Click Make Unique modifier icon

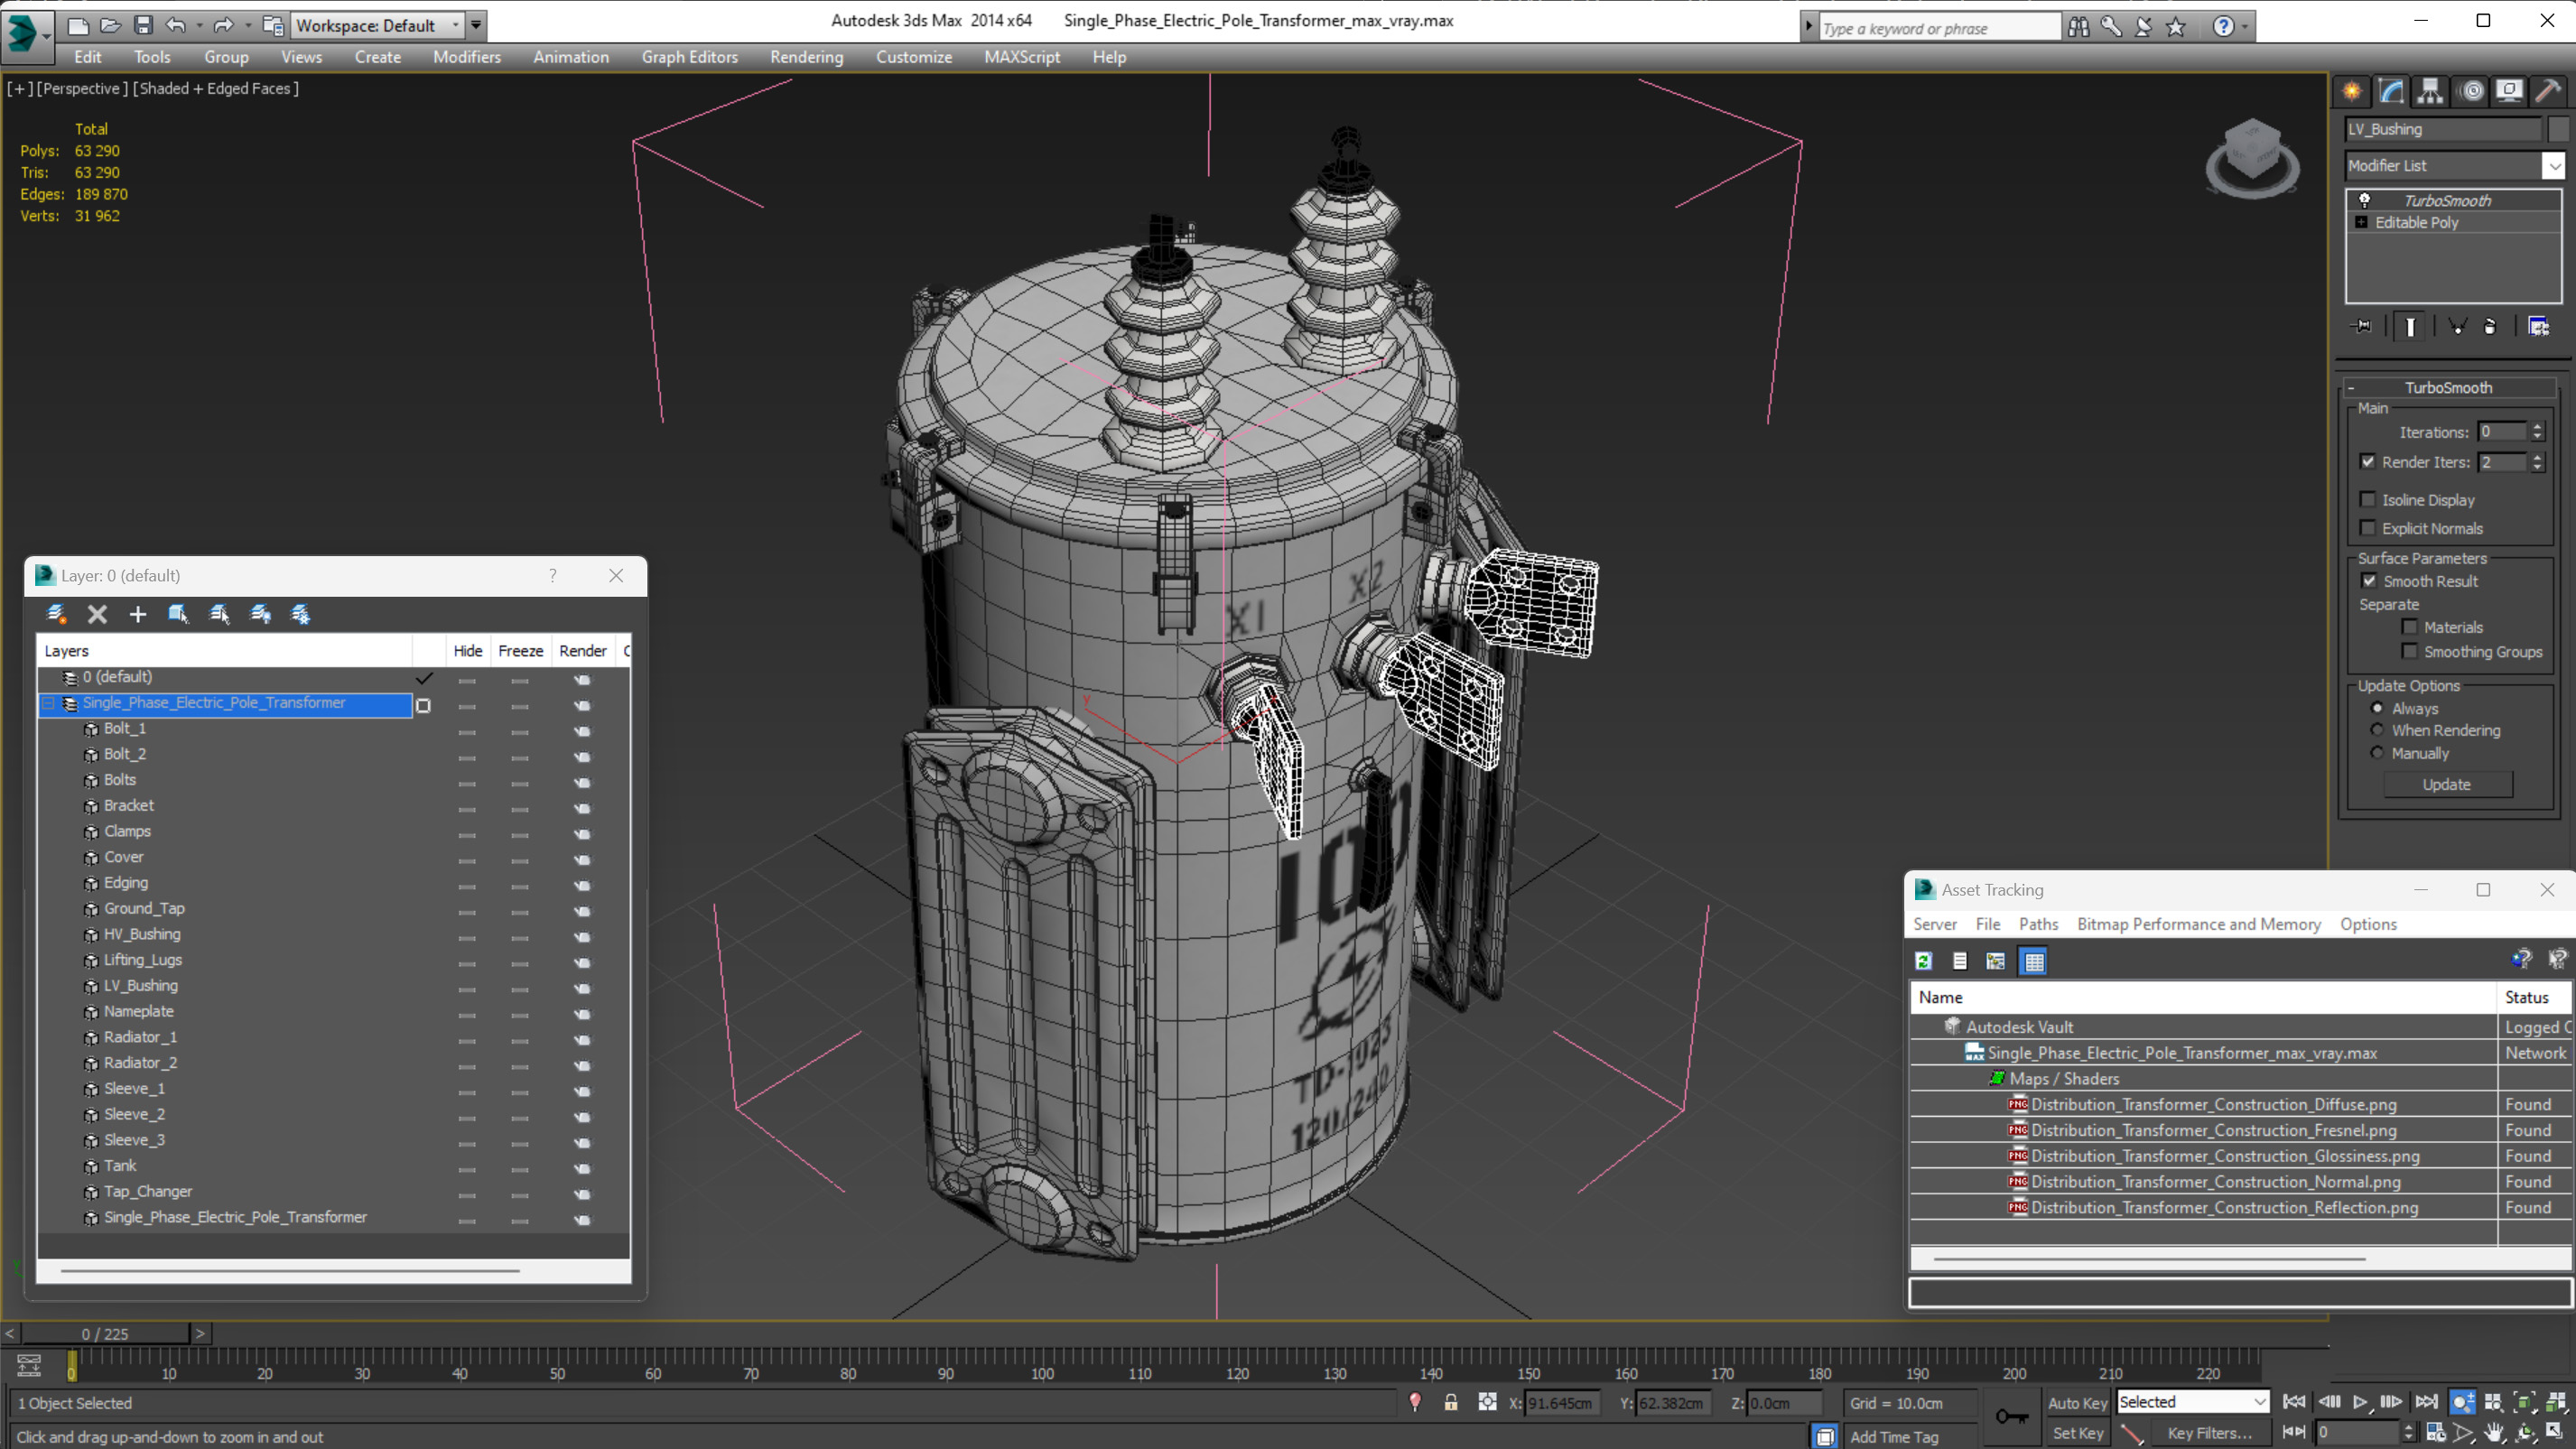click(2457, 326)
